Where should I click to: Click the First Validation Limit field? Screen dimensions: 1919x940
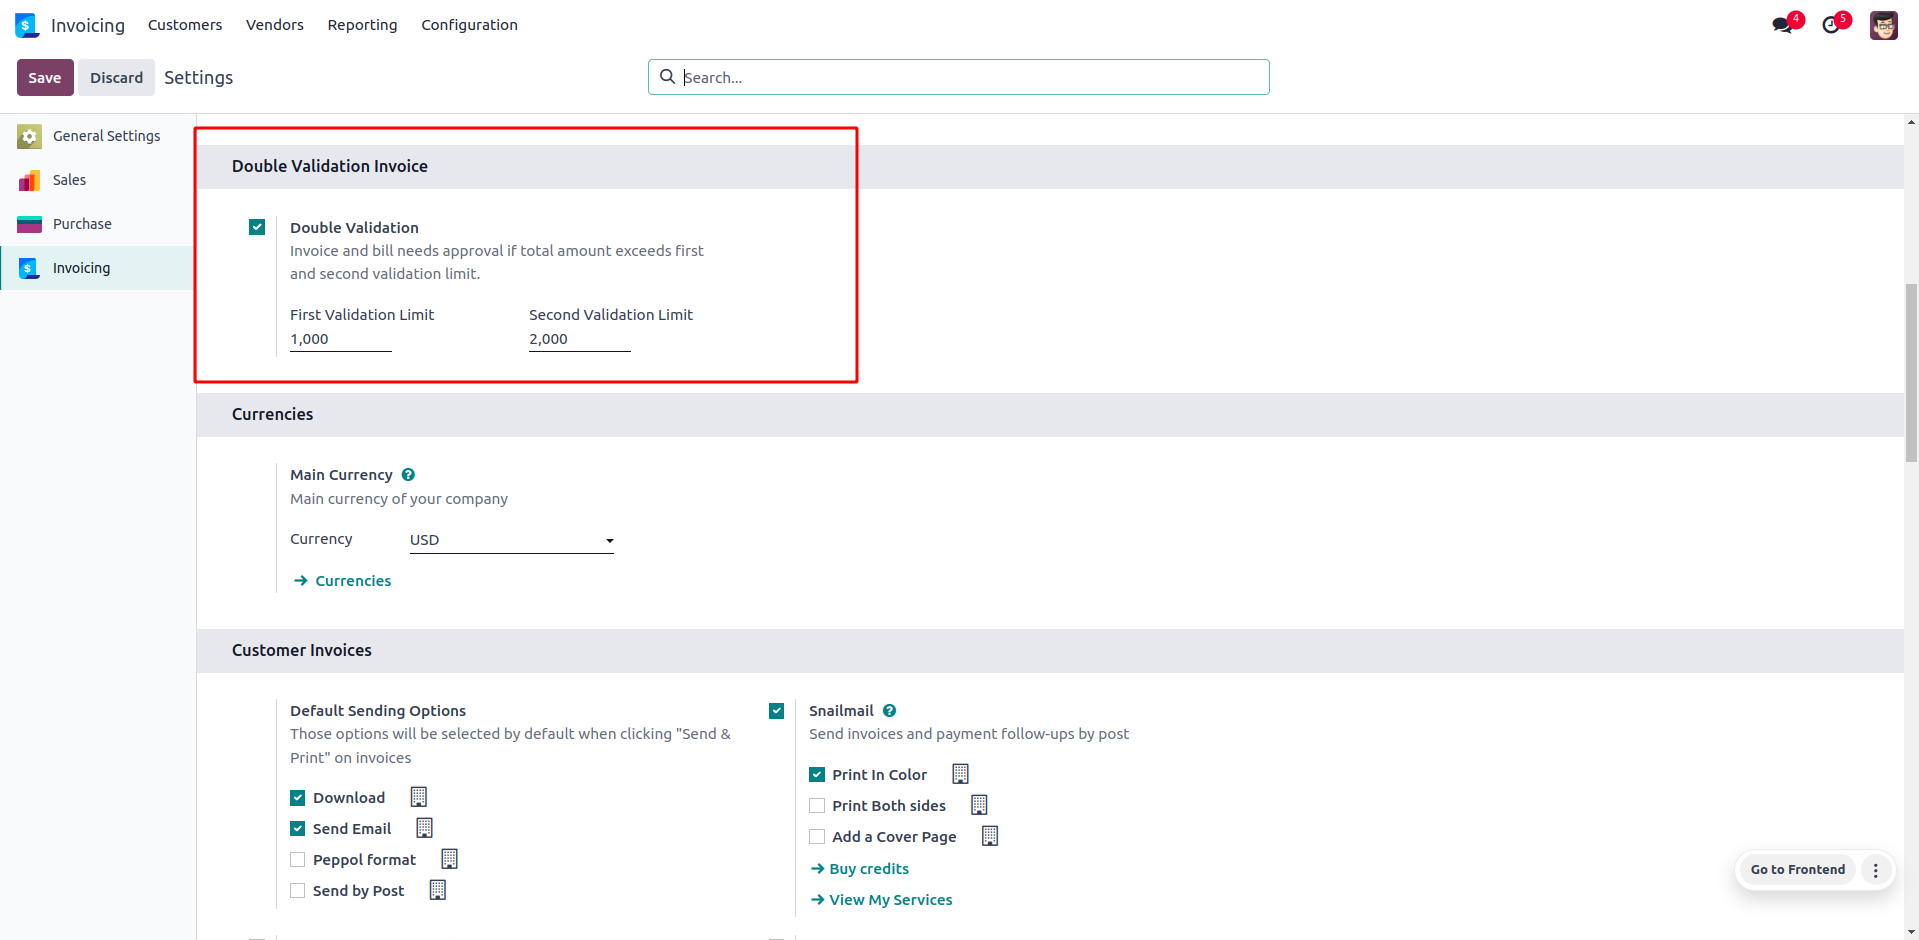[340, 339]
